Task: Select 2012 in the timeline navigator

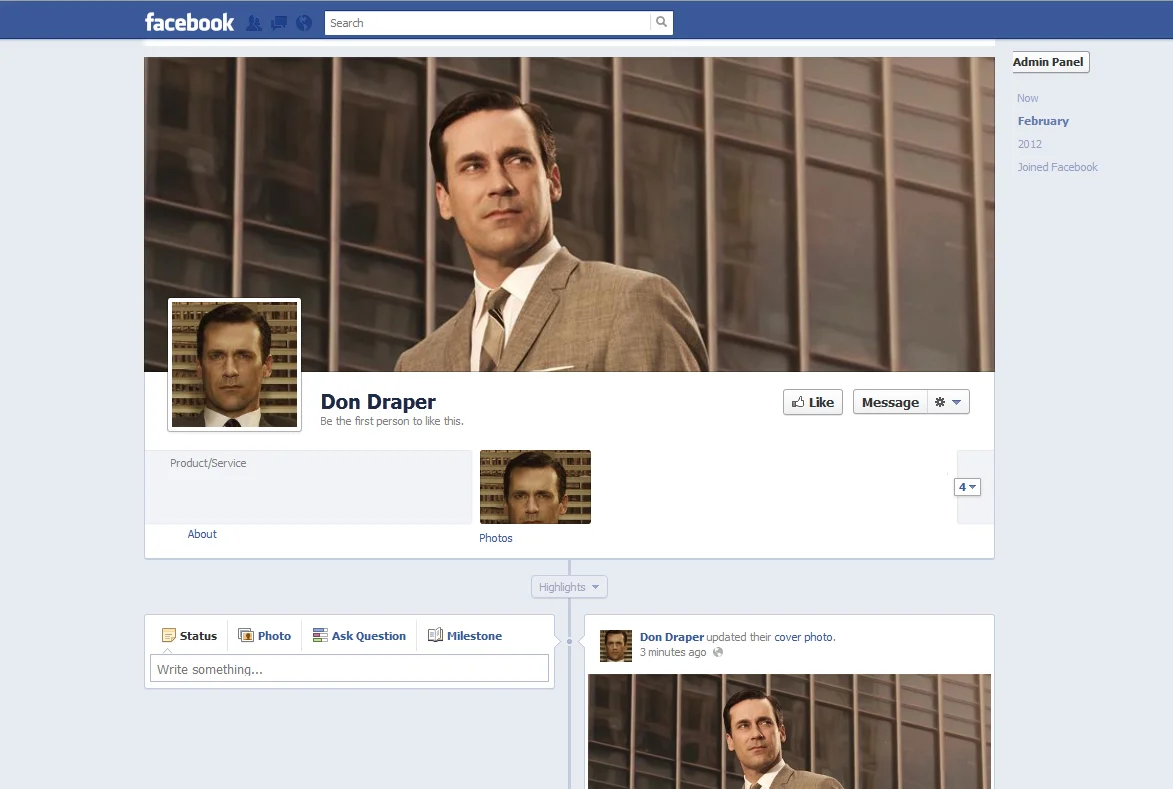Action: pyautogui.click(x=1030, y=144)
